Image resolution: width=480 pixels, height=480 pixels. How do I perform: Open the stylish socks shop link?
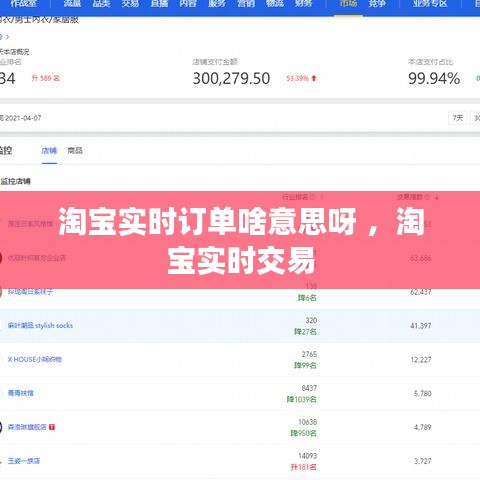(x=40, y=326)
